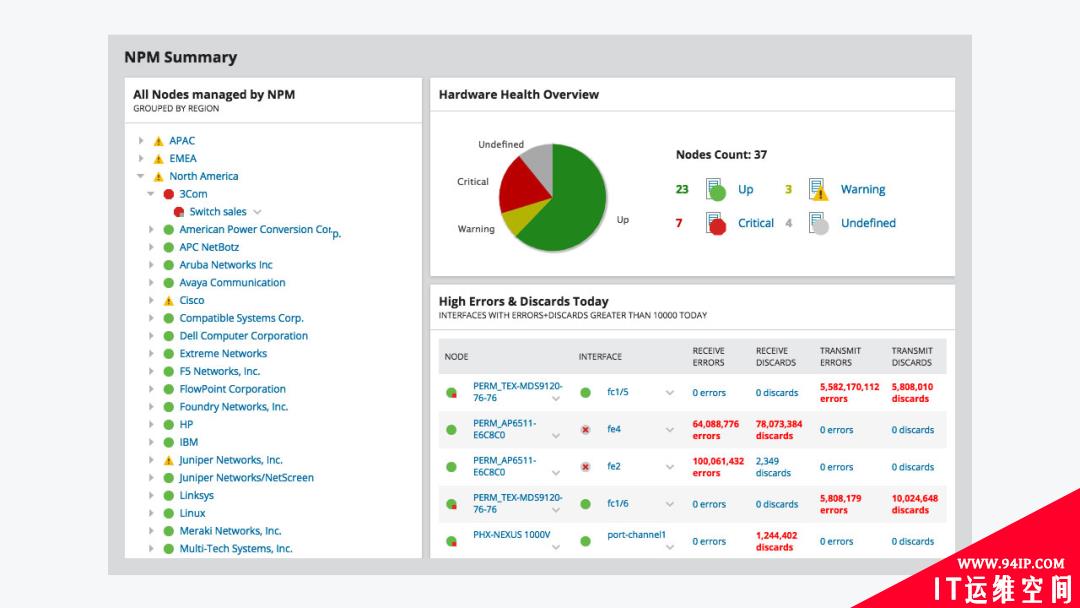The image size is (1080, 608).
Task: Click the fe4 interface down status icon
Action: [585, 430]
